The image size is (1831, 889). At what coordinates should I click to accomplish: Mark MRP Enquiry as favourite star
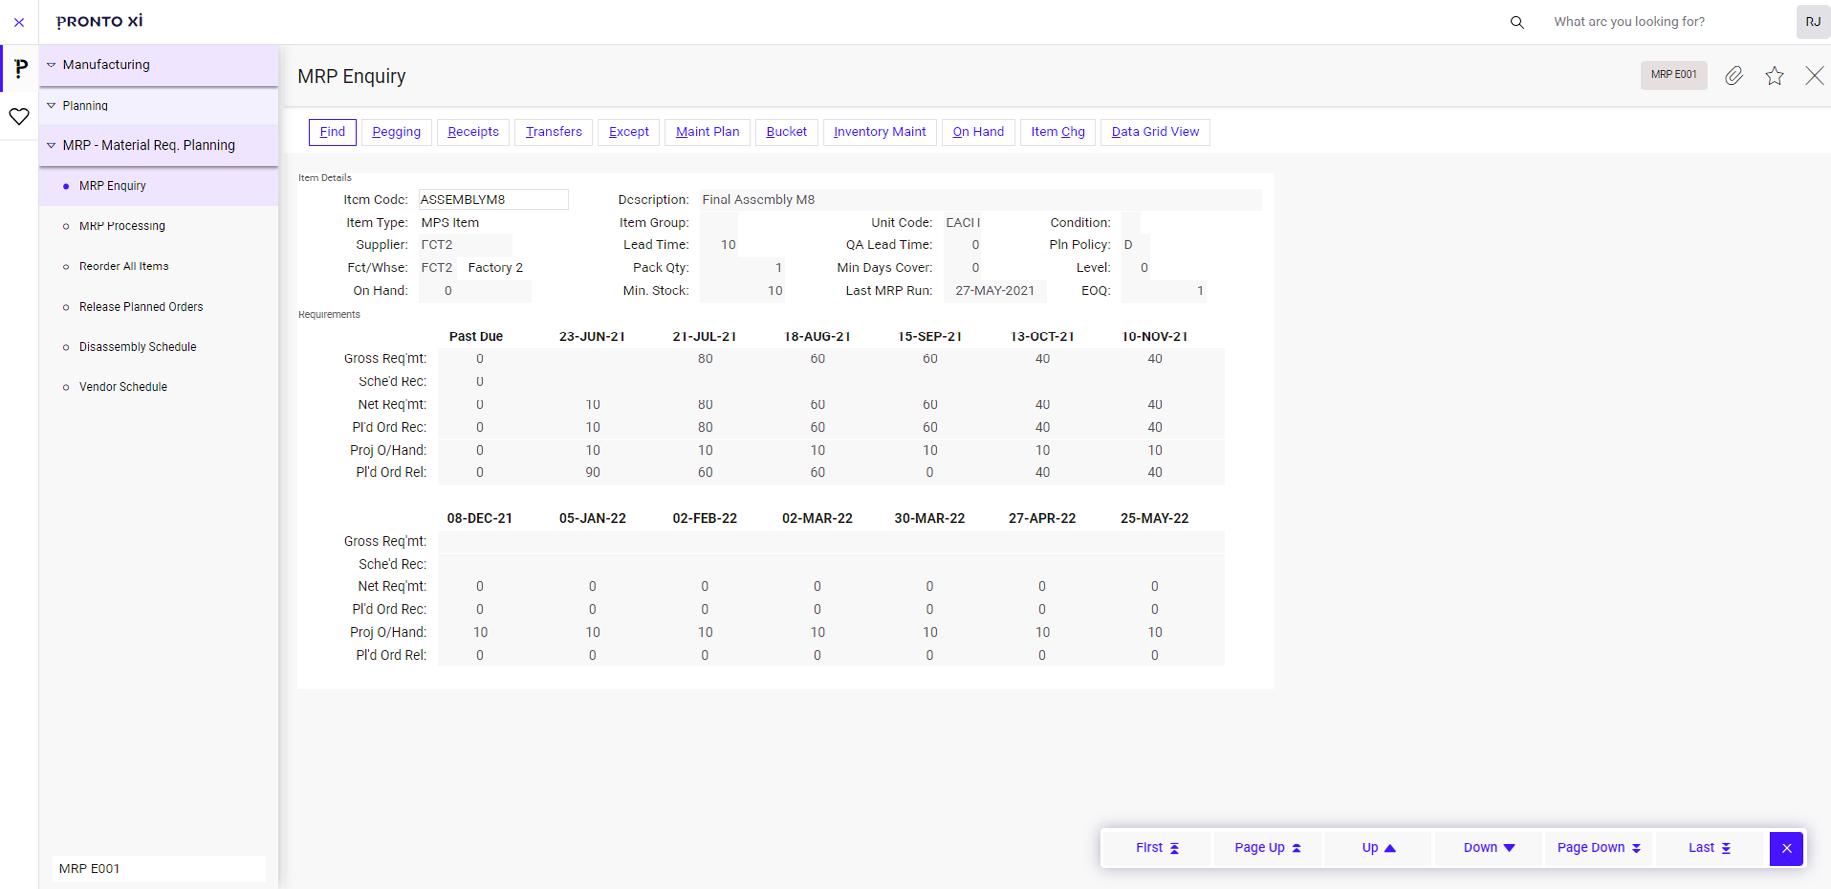point(1774,76)
